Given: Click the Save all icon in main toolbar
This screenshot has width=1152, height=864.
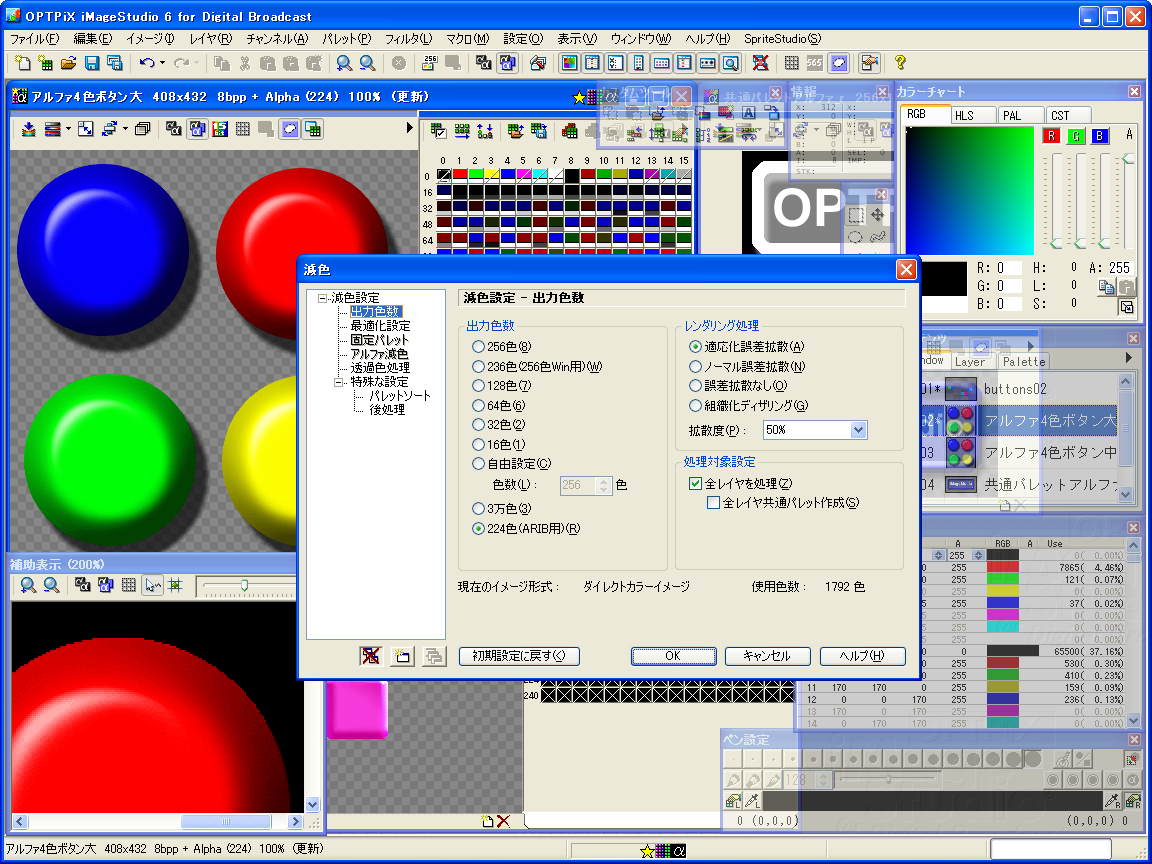Looking at the screenshot, I should pyautogui.click(x=115, y=63).
